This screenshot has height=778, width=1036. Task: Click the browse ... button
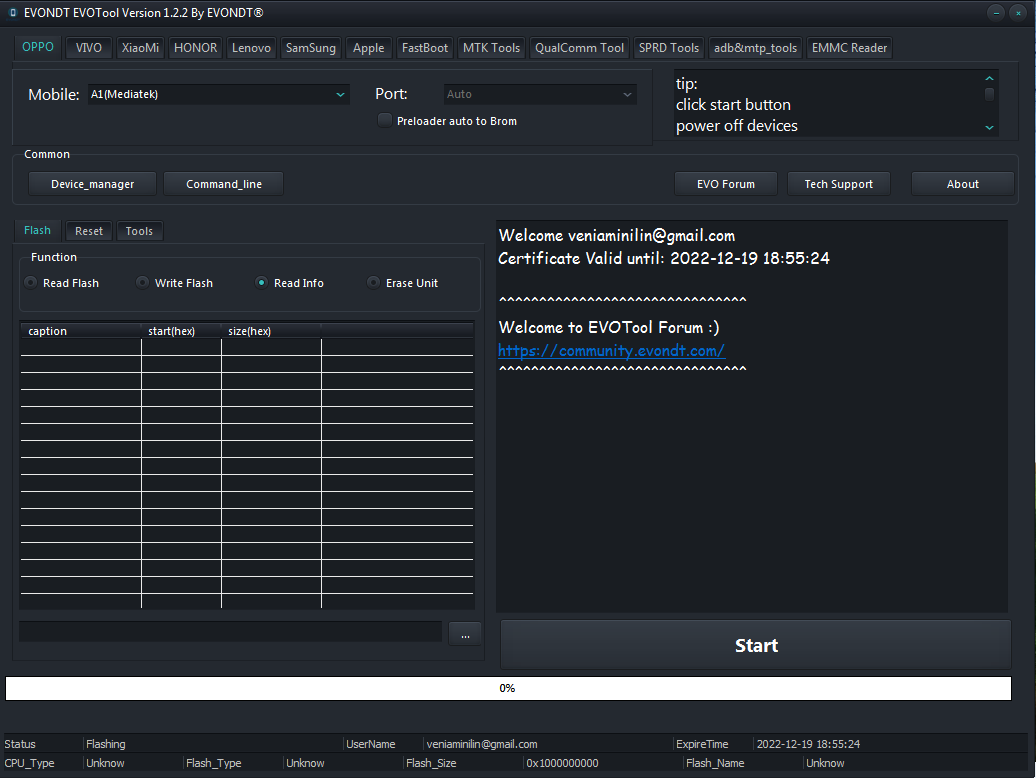coord(465,635)
